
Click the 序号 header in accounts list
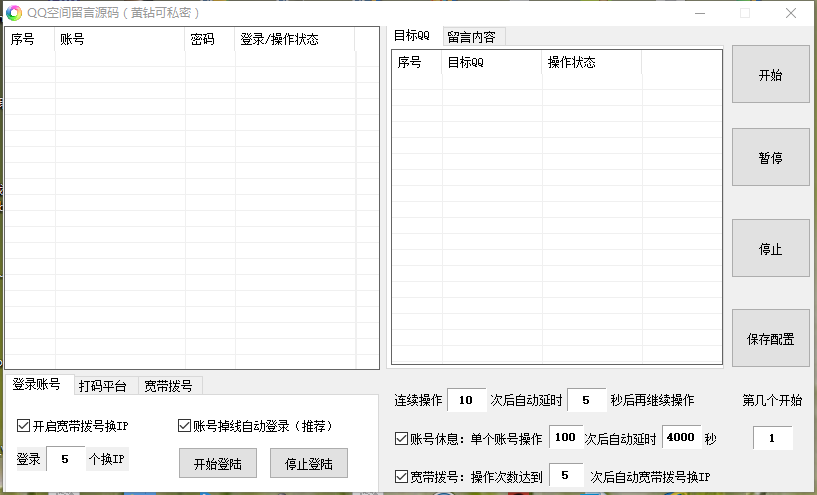(x=30, y=39)
